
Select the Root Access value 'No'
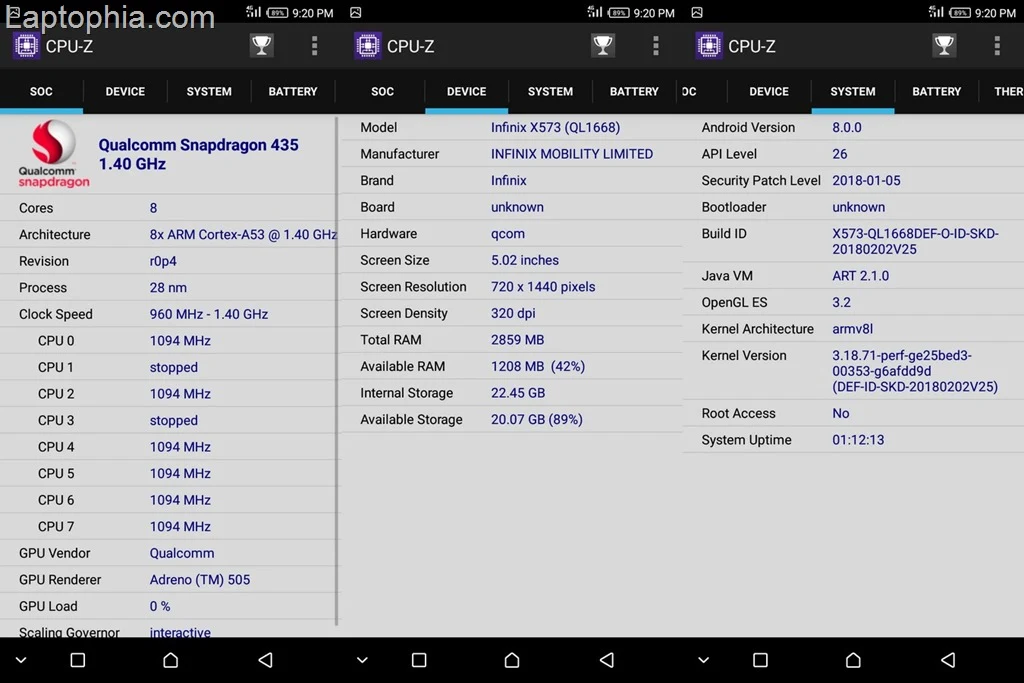click(x=840, y=413)
